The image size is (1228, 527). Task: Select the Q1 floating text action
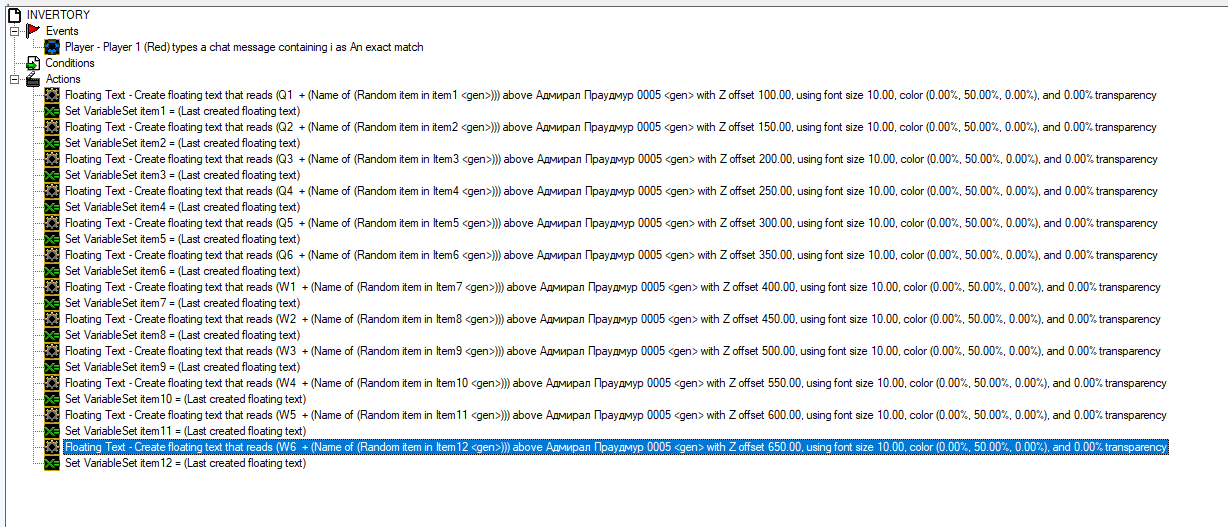tap(610, 95)
